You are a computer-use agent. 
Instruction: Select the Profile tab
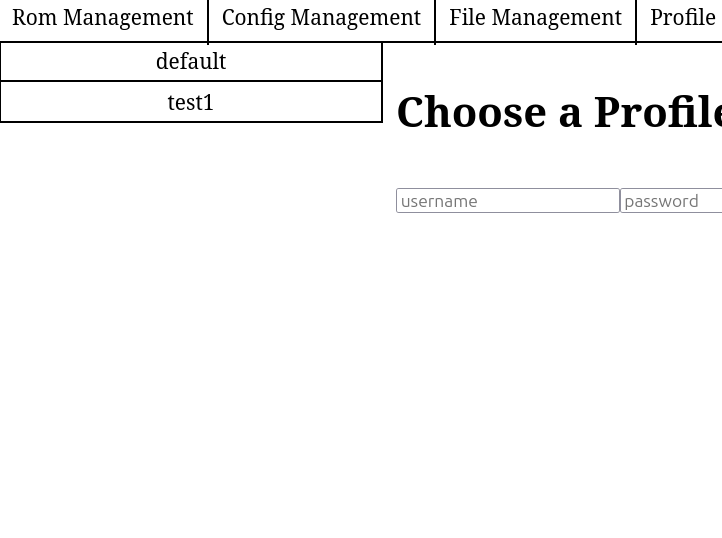pos(683,19)
